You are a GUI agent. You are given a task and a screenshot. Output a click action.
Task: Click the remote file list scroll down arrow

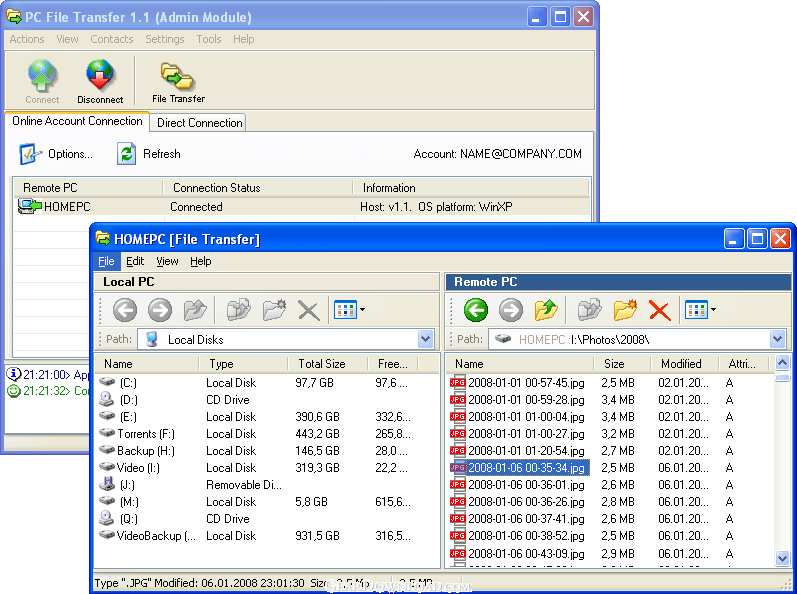(x=782, y=558)
